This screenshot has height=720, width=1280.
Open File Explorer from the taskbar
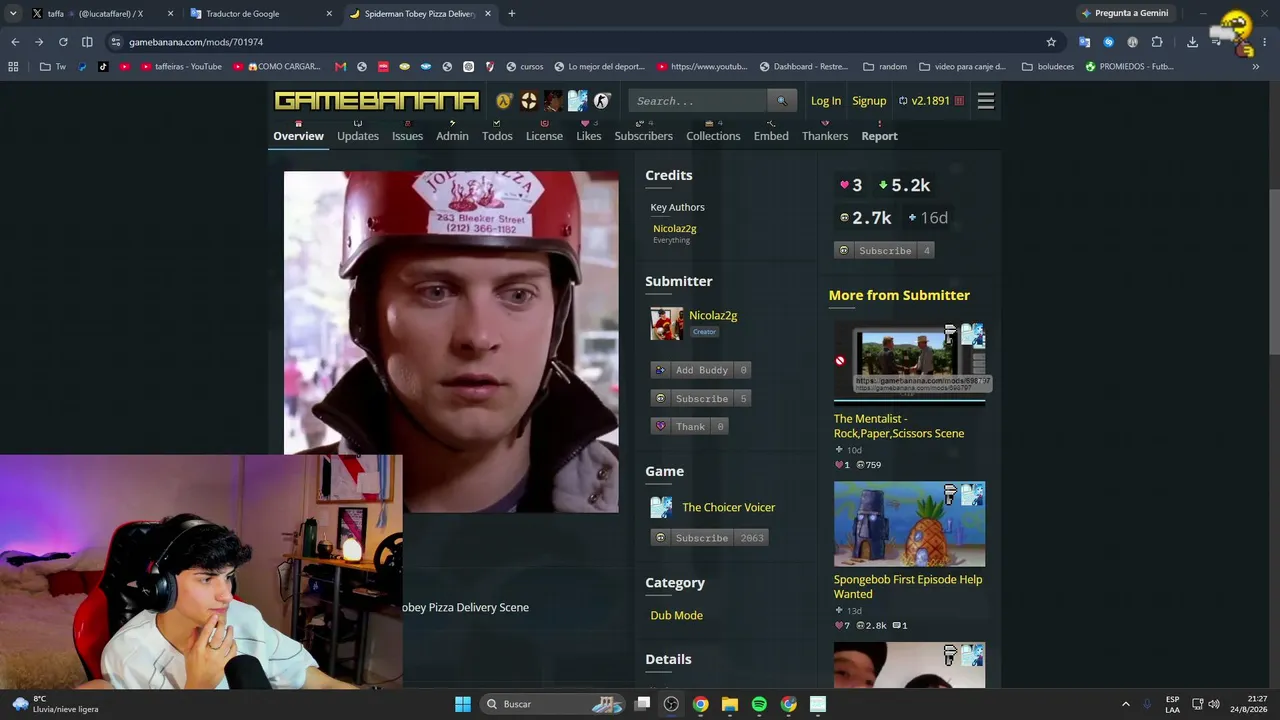pyautogui.click(x=730, y=704)
